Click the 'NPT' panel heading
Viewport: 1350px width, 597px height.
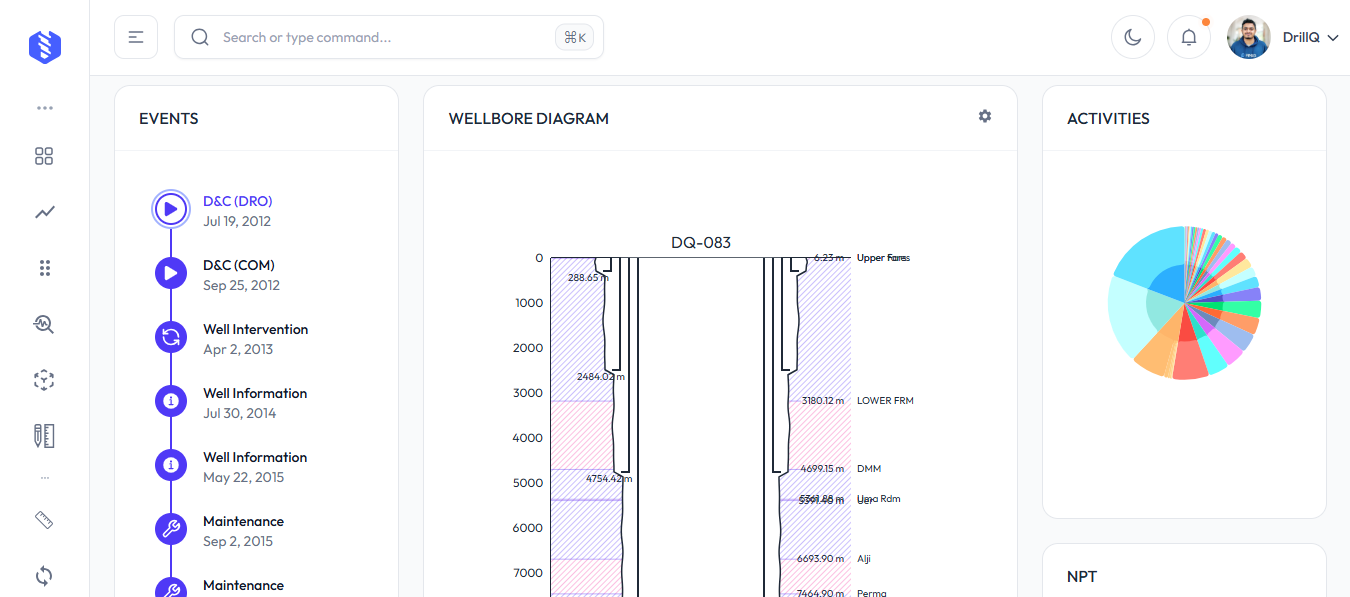(x=1082, y=576)
